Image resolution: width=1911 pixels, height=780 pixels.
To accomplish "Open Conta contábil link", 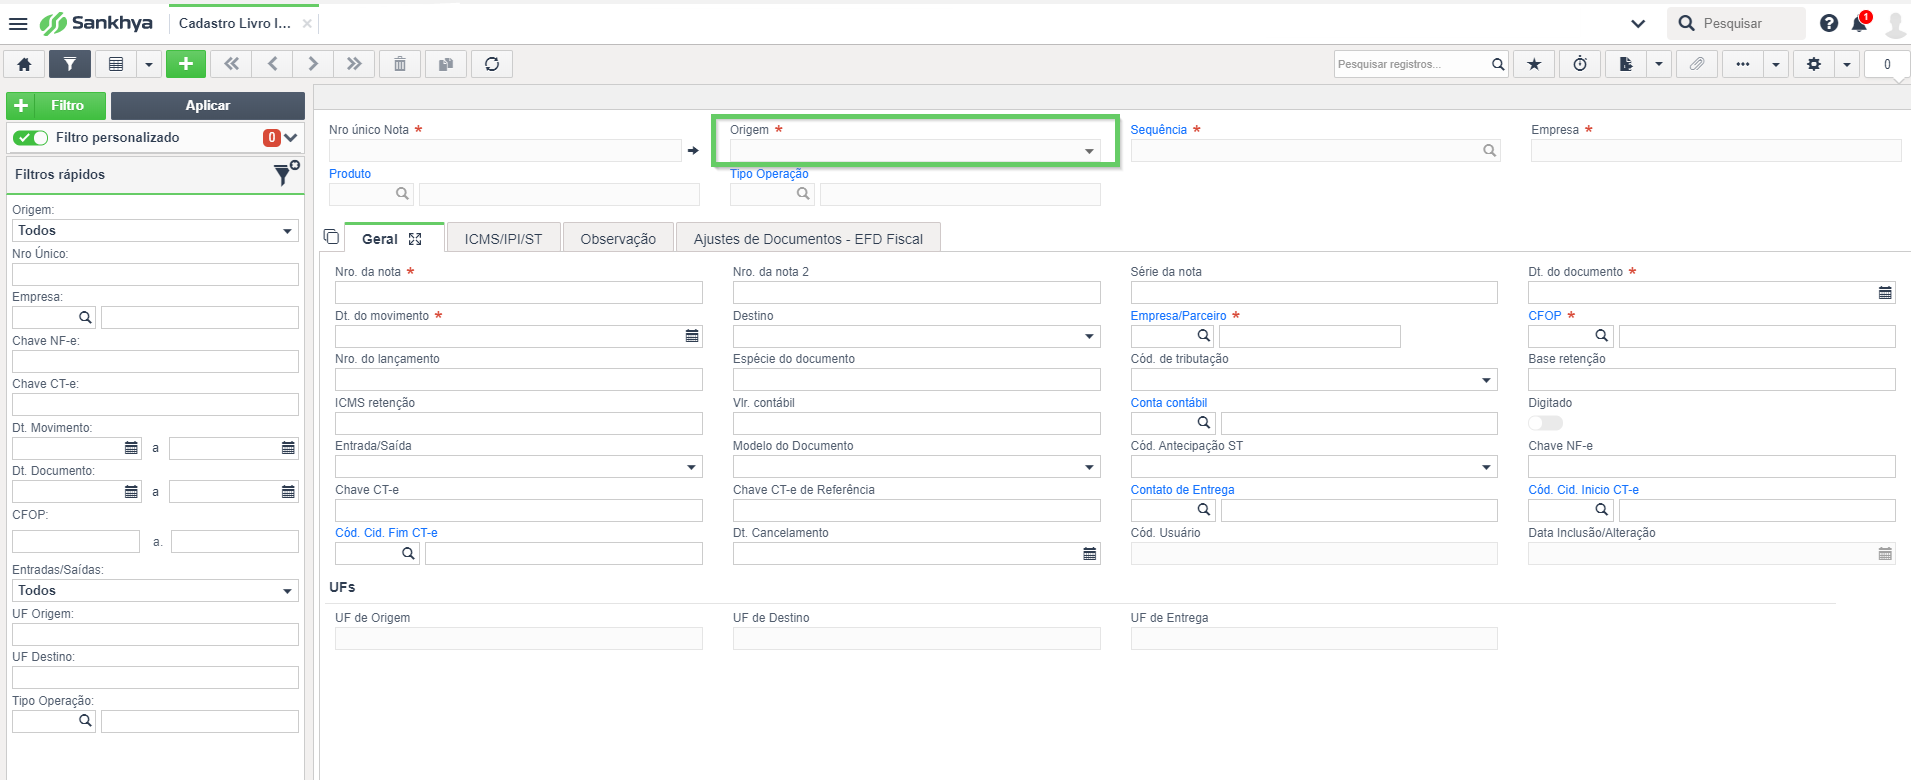I will pyautogui.click(x=1168, y=403).
